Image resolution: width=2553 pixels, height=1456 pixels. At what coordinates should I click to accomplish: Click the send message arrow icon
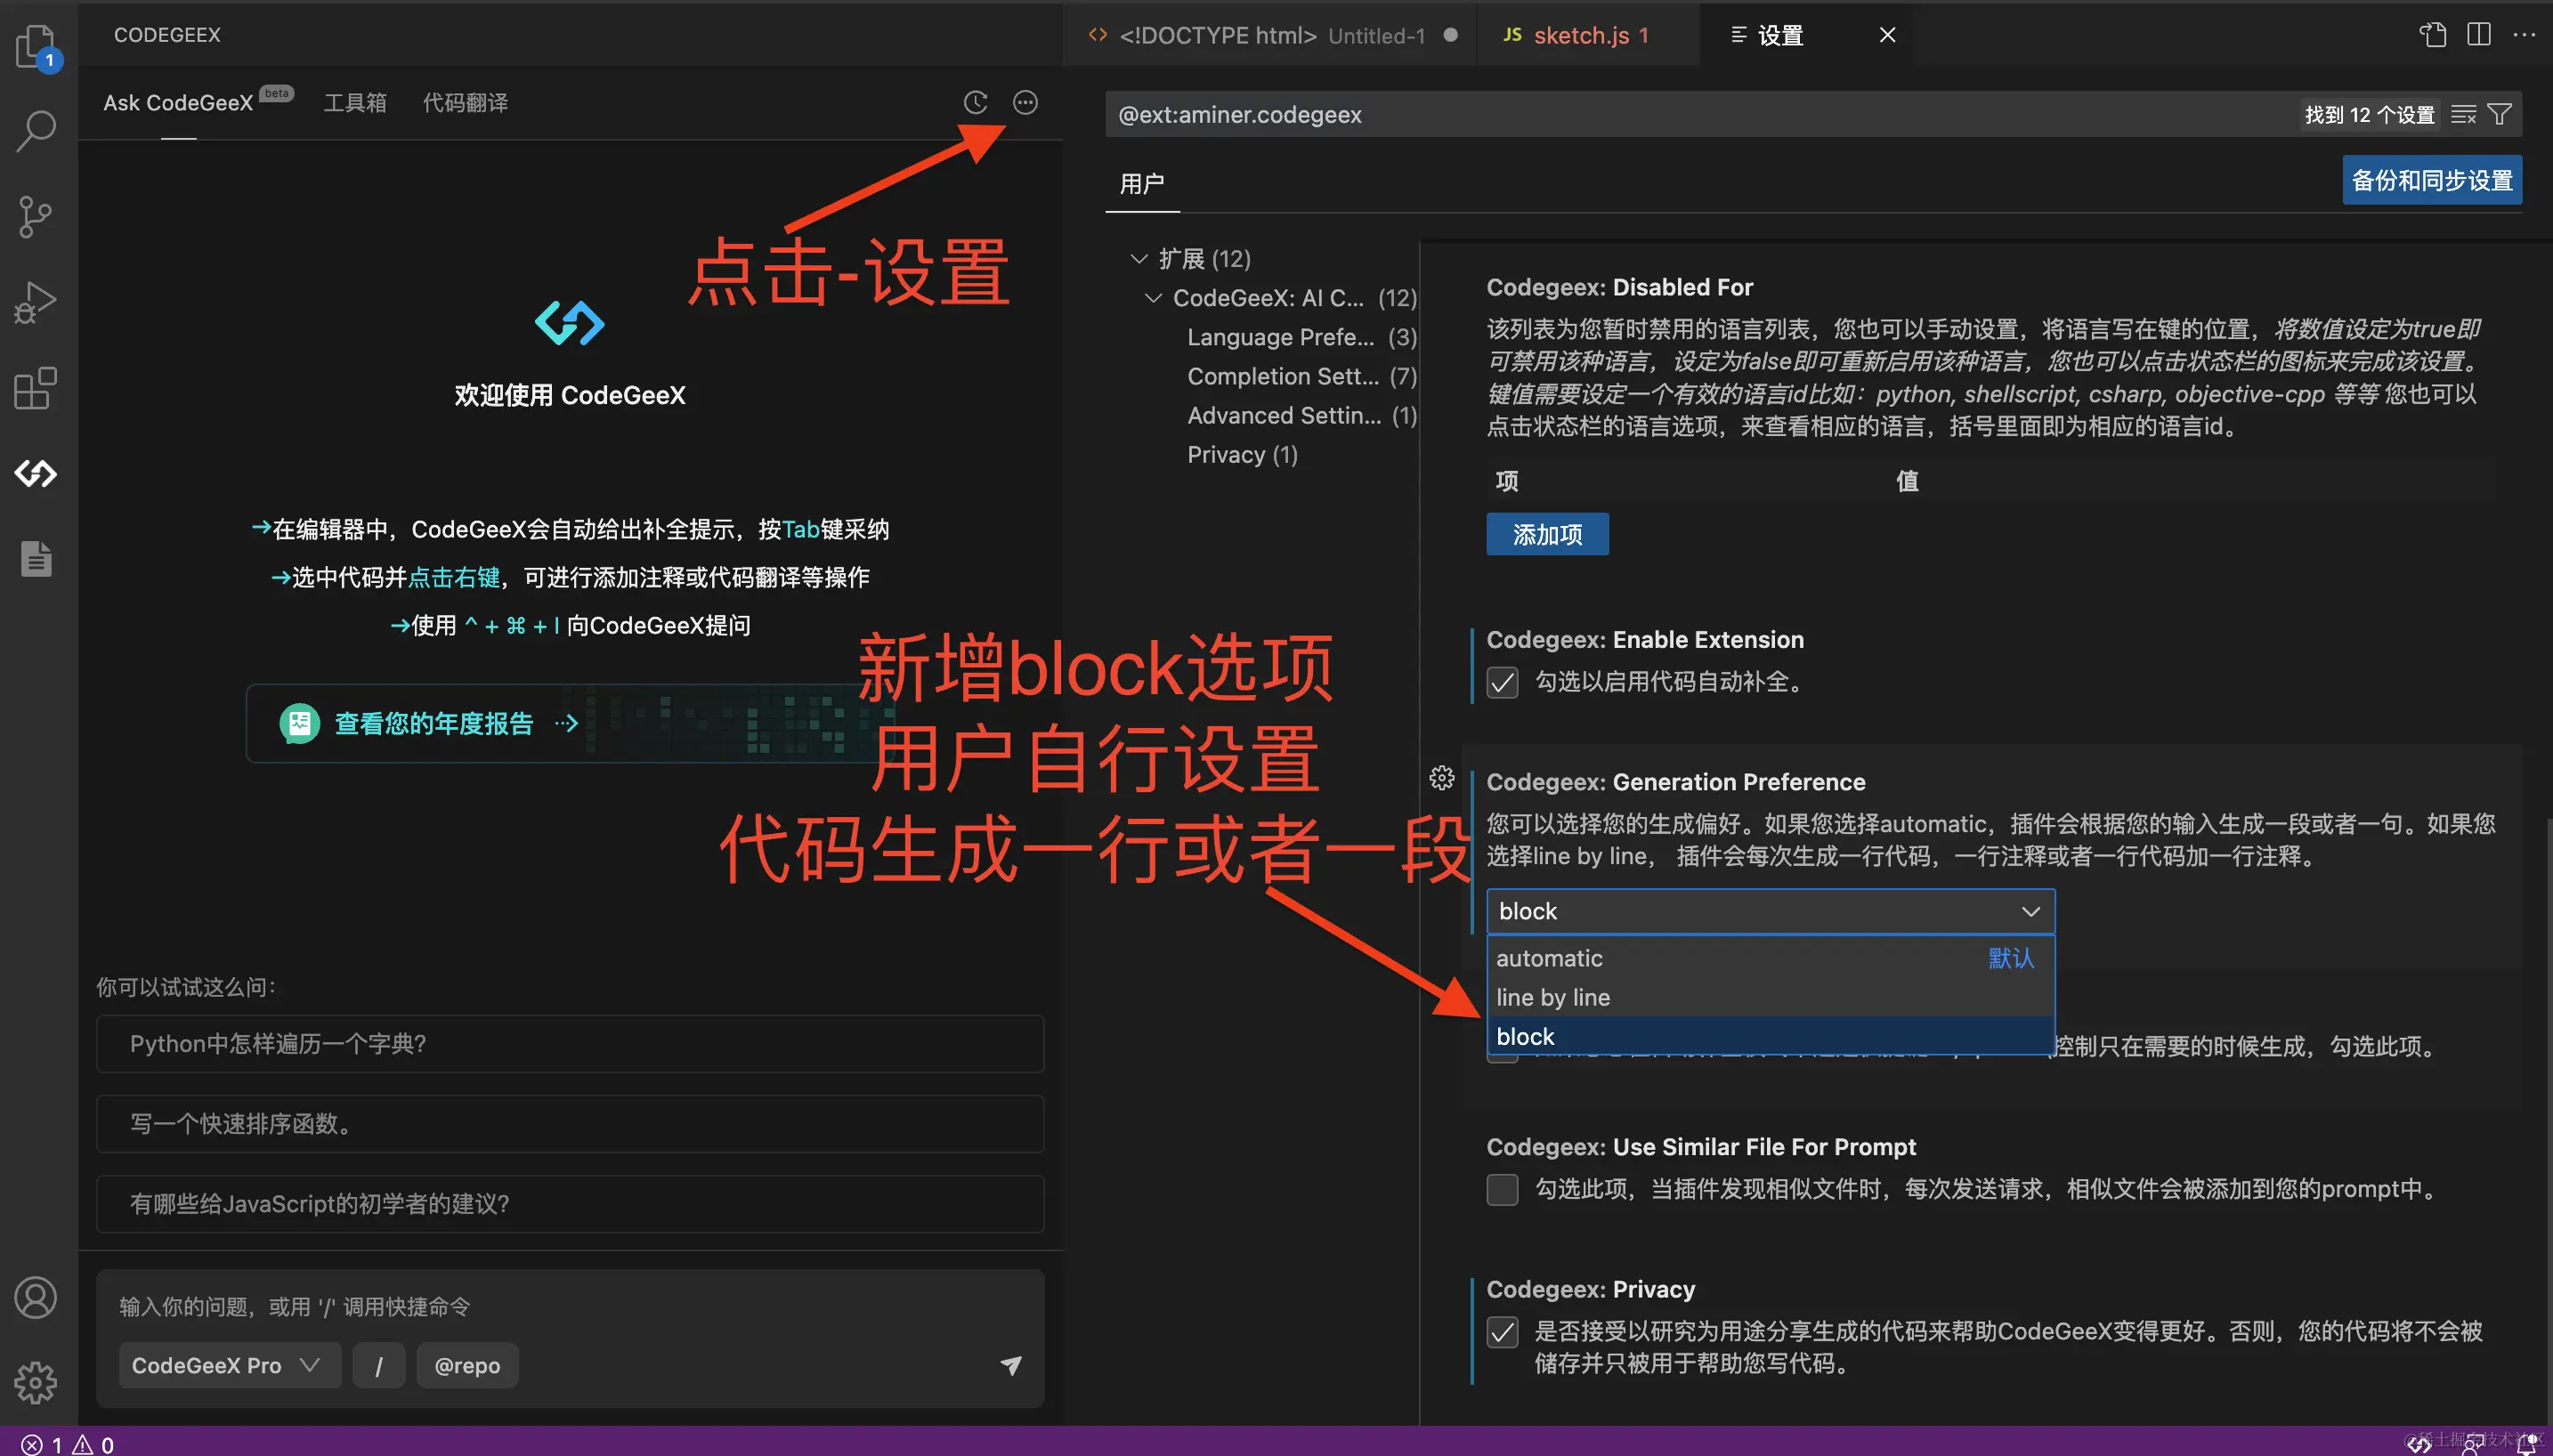tap(1011, 1365)
